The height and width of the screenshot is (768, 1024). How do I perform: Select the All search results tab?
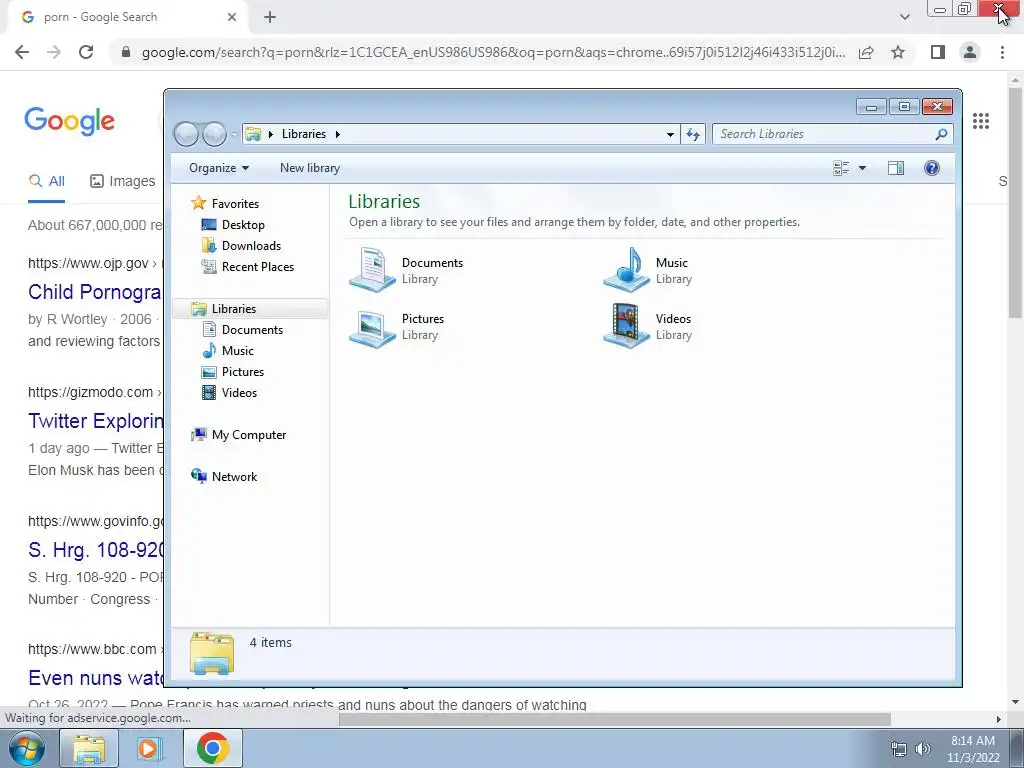click(x=47, y=181)
